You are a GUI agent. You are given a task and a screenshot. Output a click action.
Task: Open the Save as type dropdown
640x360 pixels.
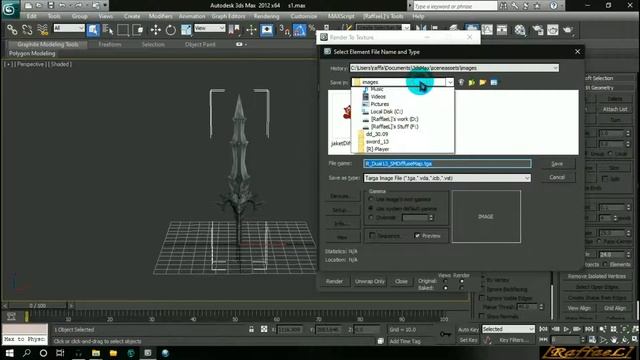(527, 178)
